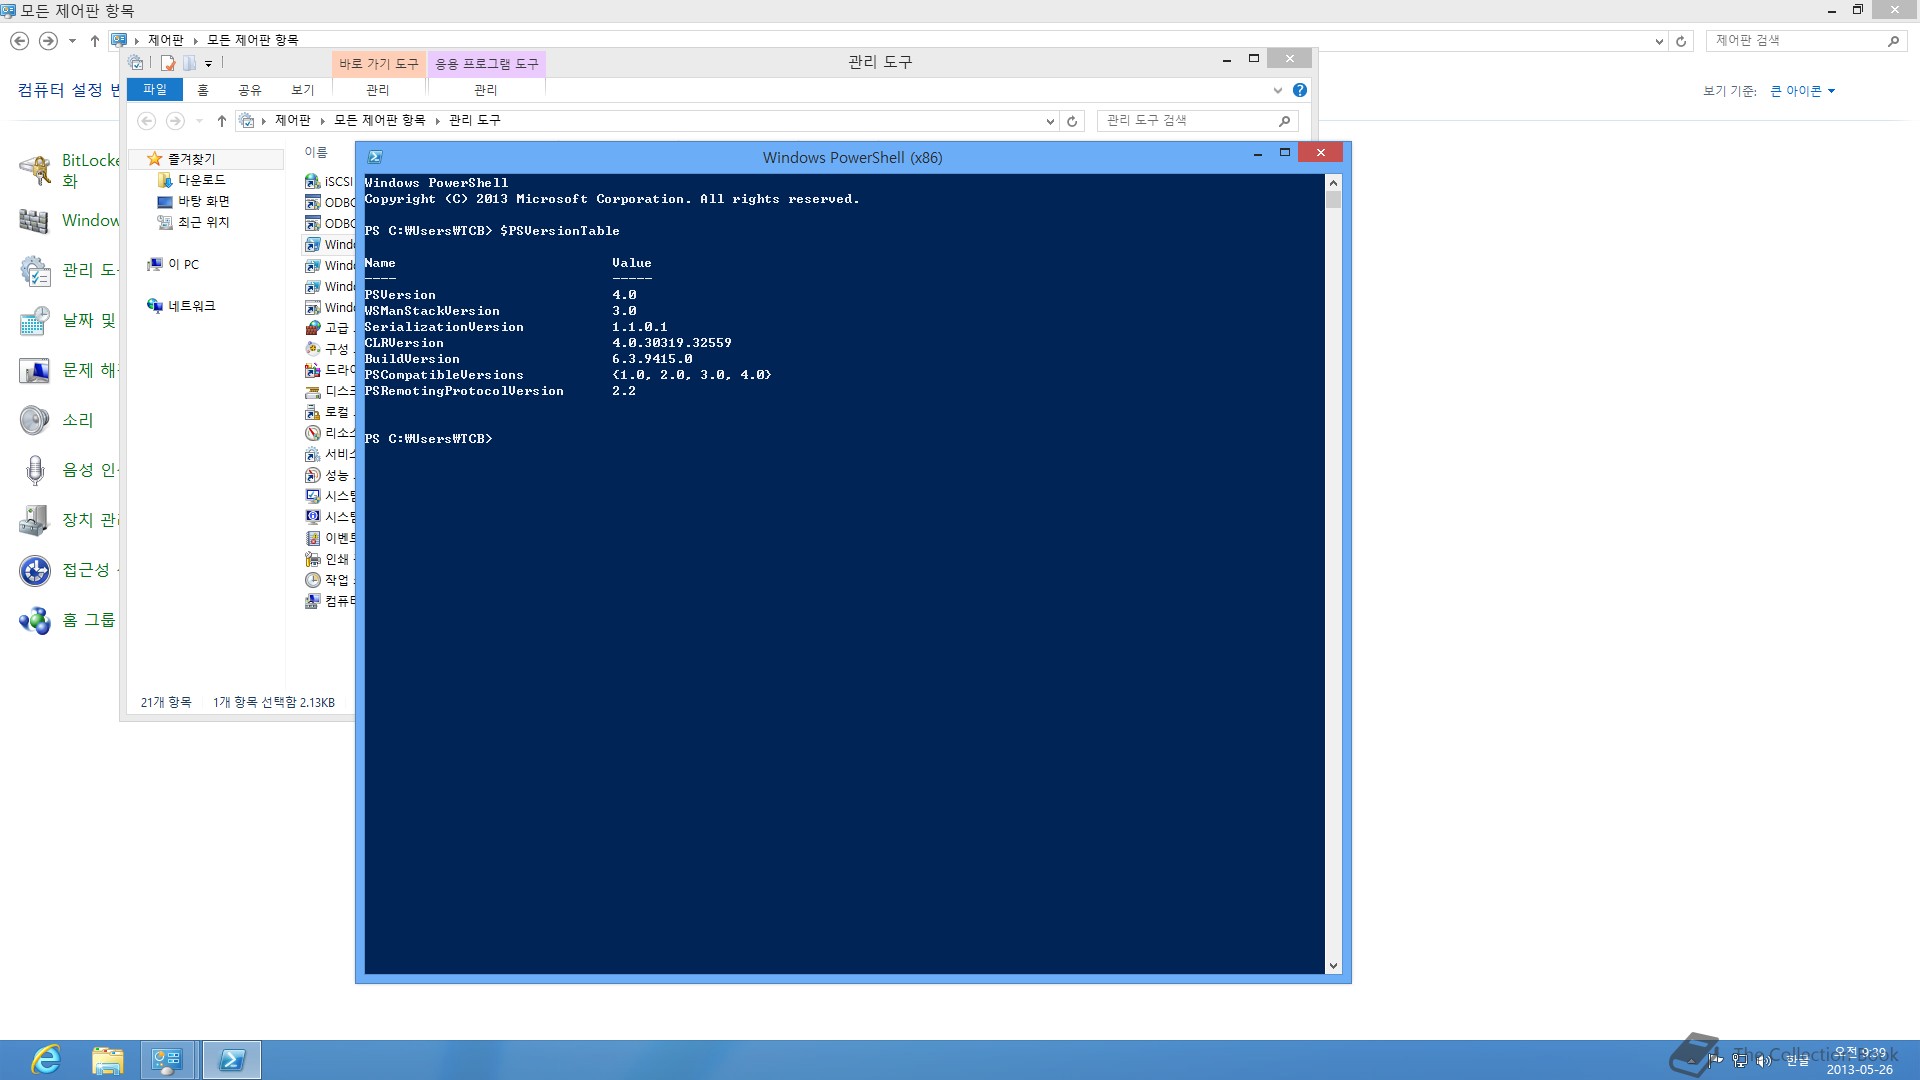Open 문제 해결 control panel item
The width and height of the screenshot is (1920, 1080).
68,371
